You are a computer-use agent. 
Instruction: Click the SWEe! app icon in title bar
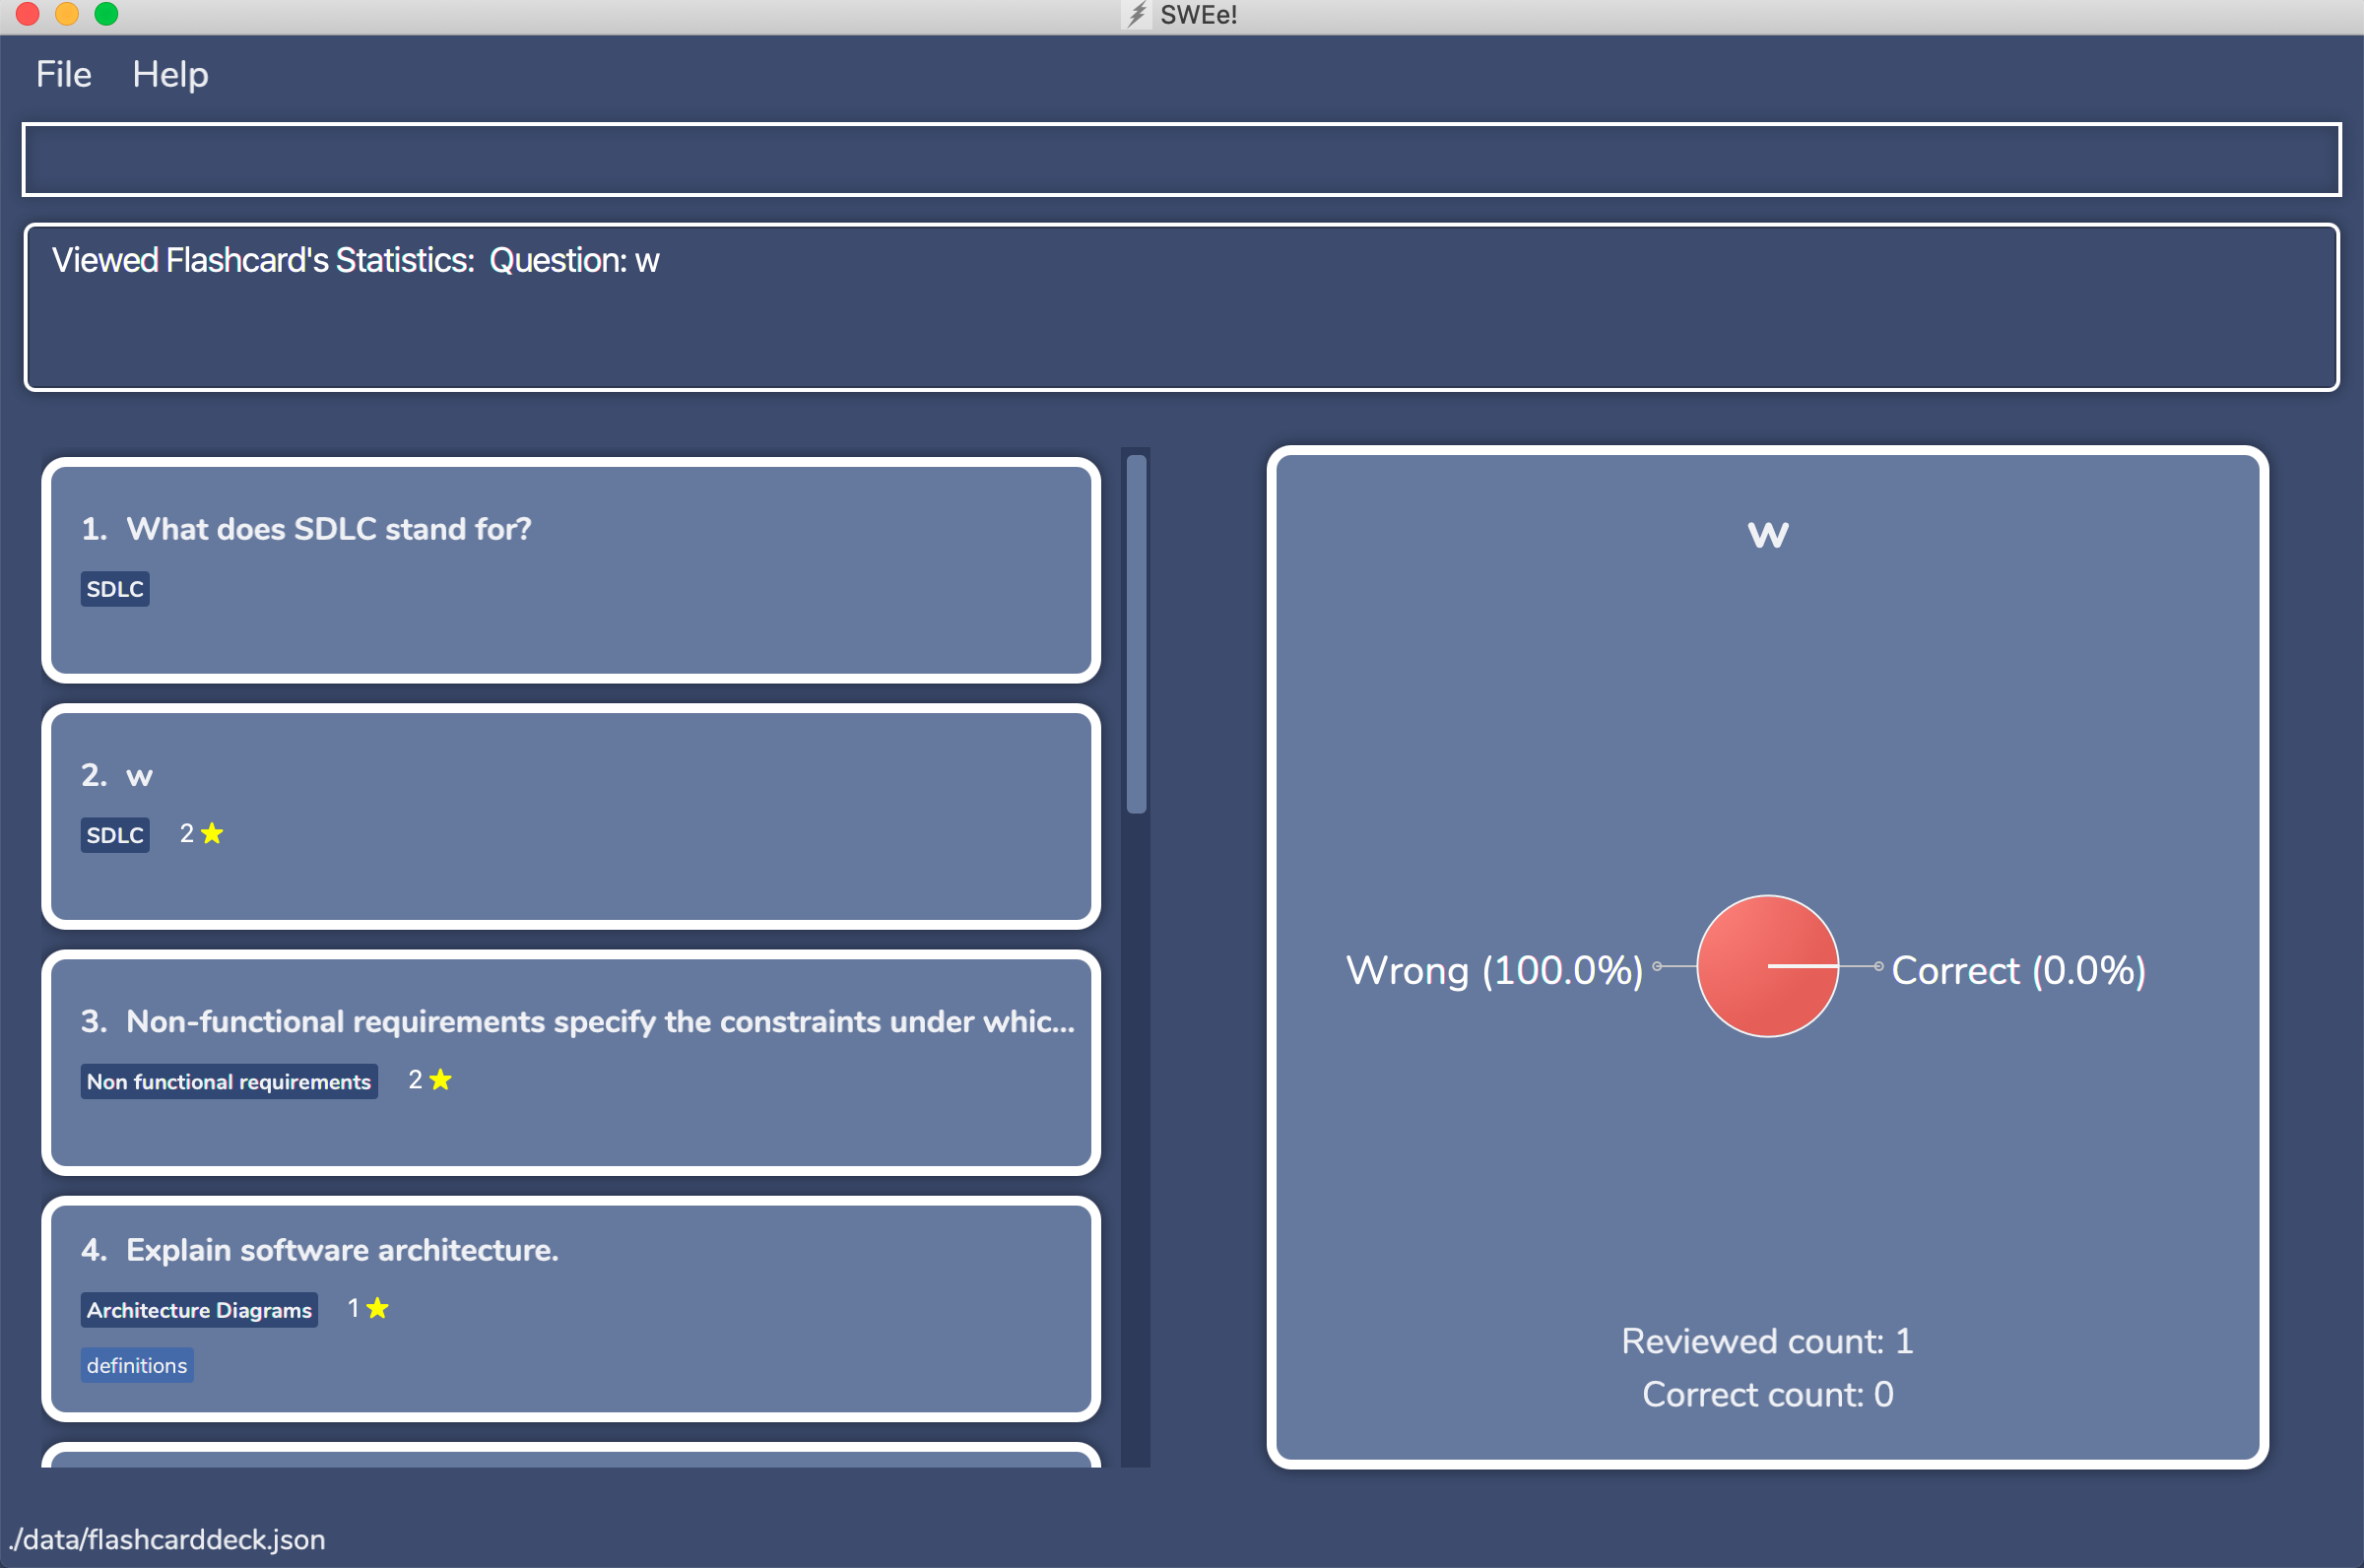(1137, 14)
